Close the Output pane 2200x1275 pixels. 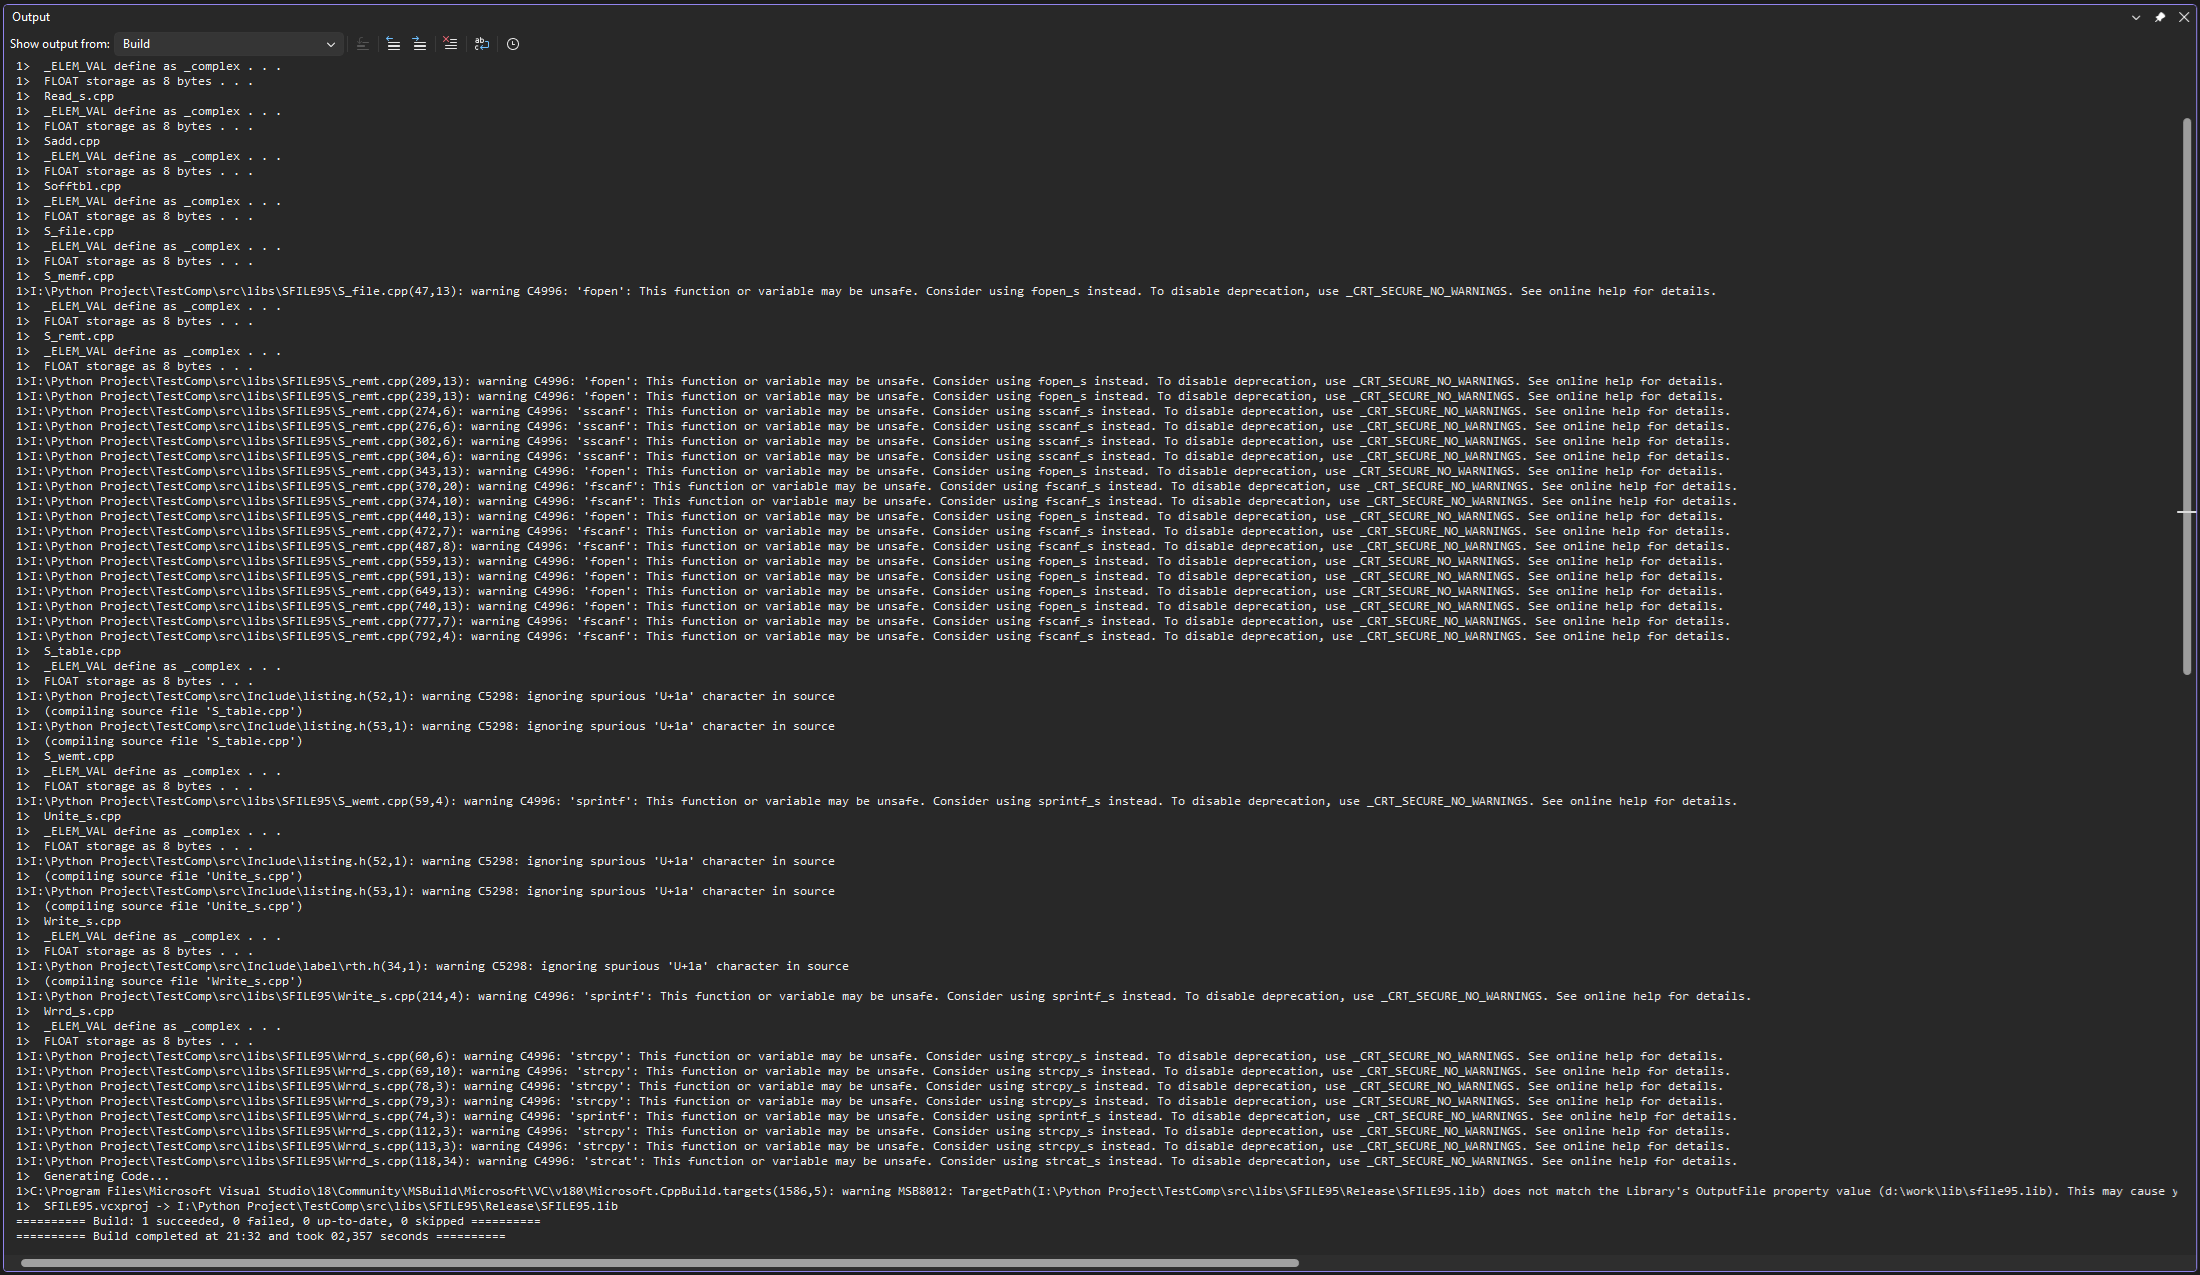pos(2184,17)
